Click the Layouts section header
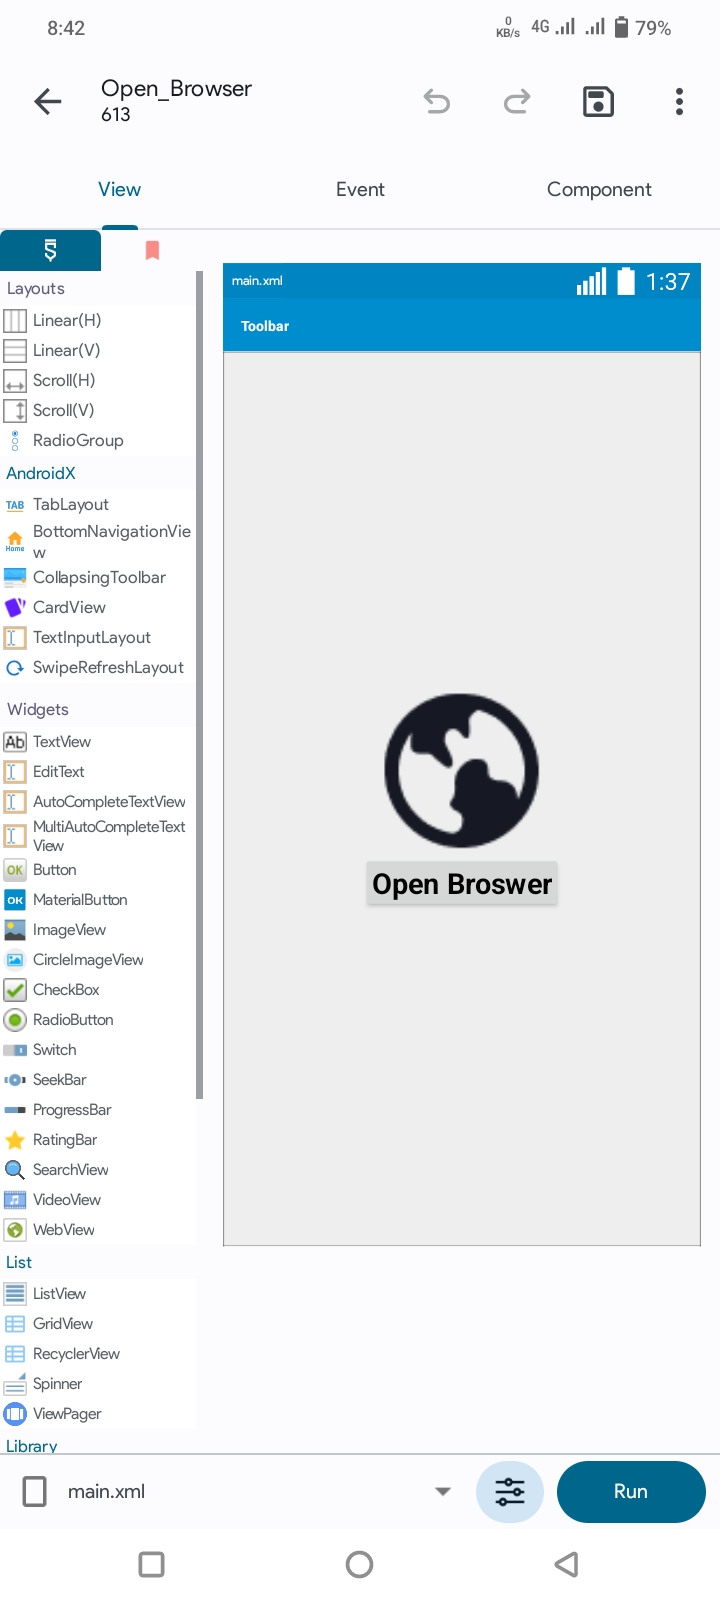The height and width of the screenshot is (1600, 720). coord(36,288)
